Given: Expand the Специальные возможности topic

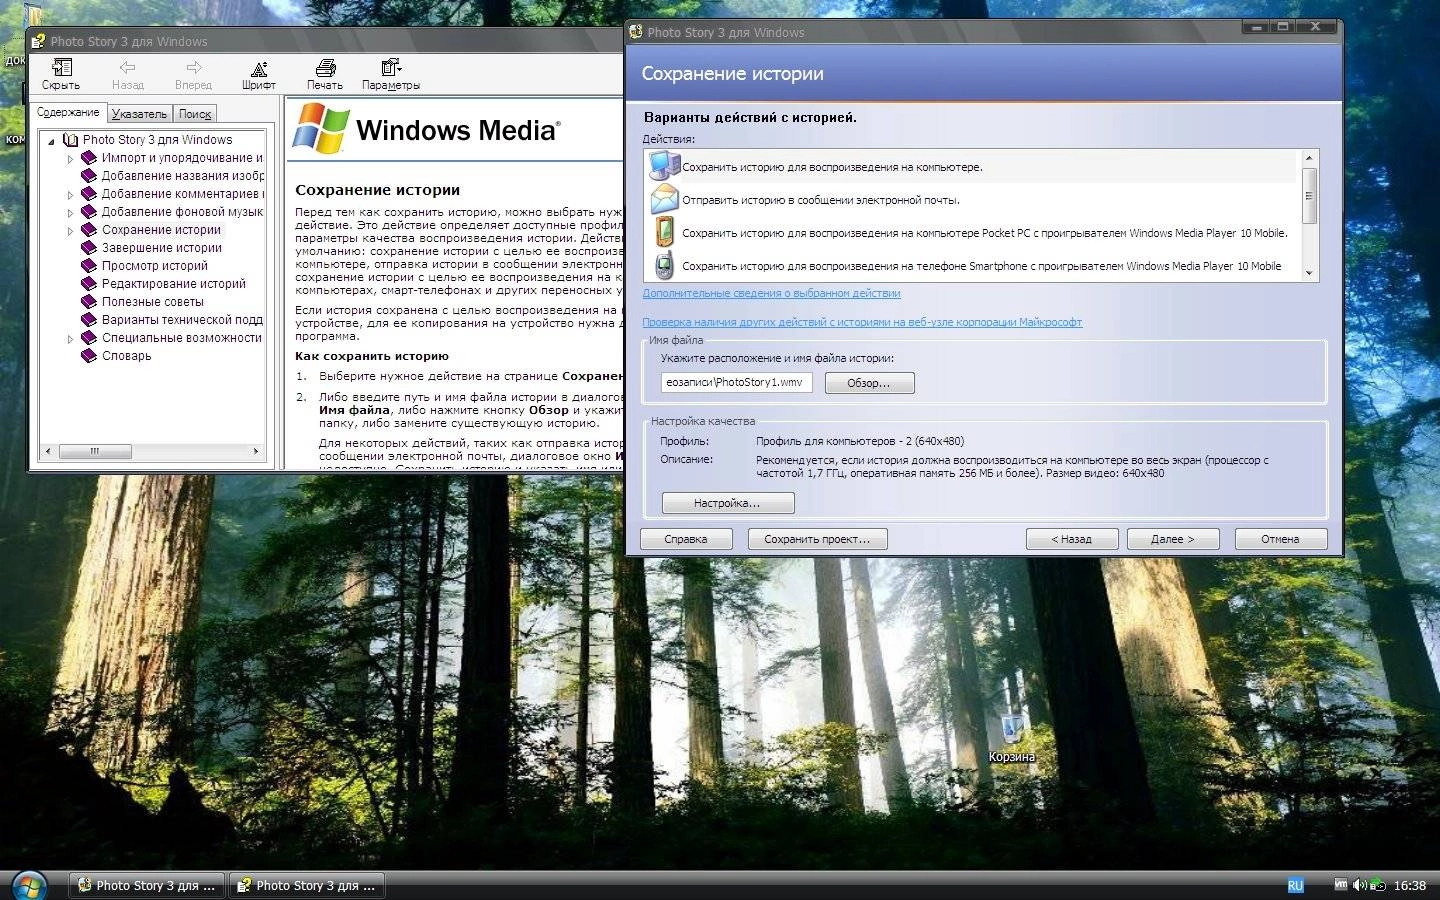Looking at the screenshot, I should coord(70,339).
